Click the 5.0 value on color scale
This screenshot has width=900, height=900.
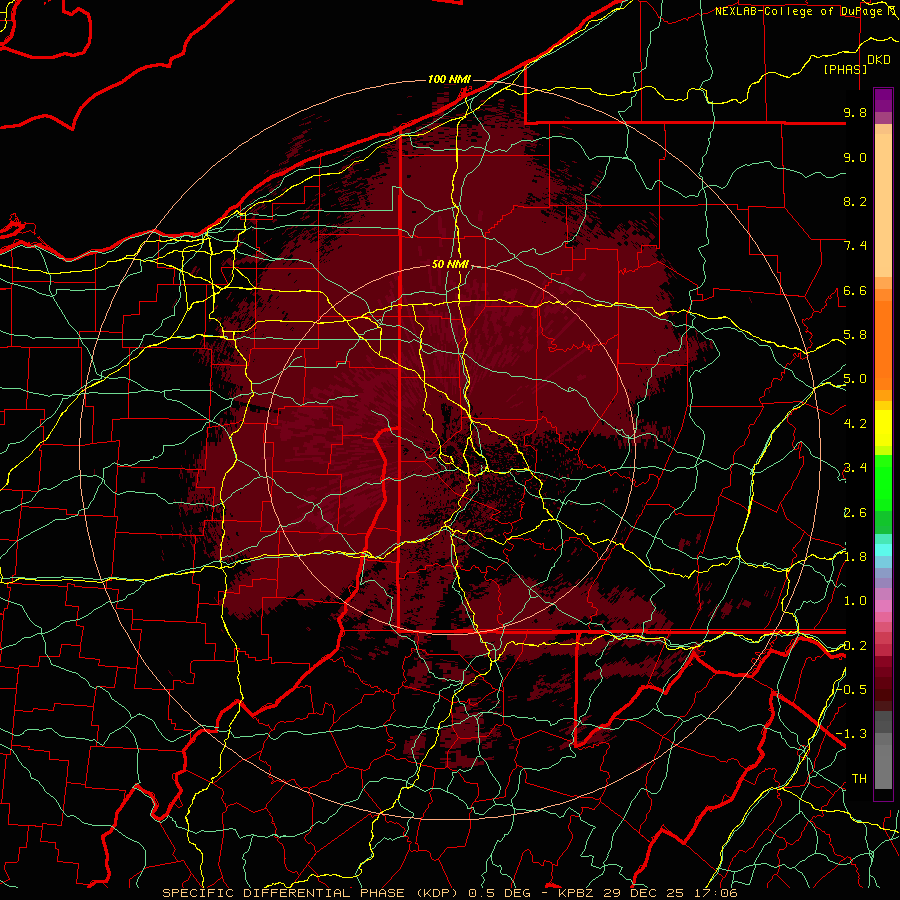point(855,379)
